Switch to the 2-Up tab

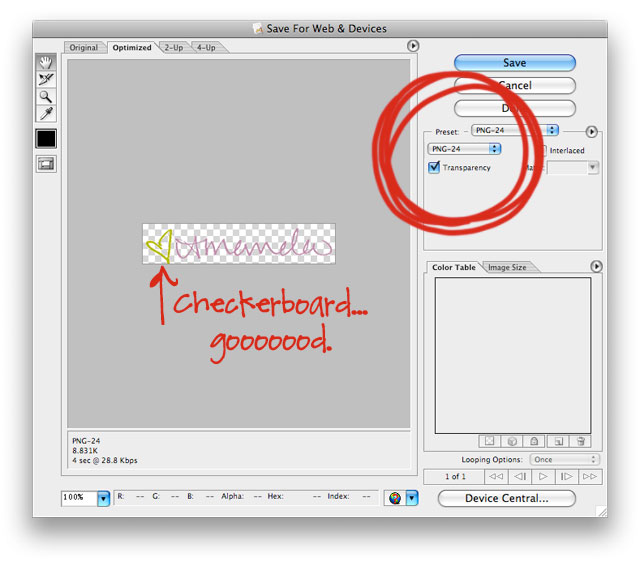174,48
